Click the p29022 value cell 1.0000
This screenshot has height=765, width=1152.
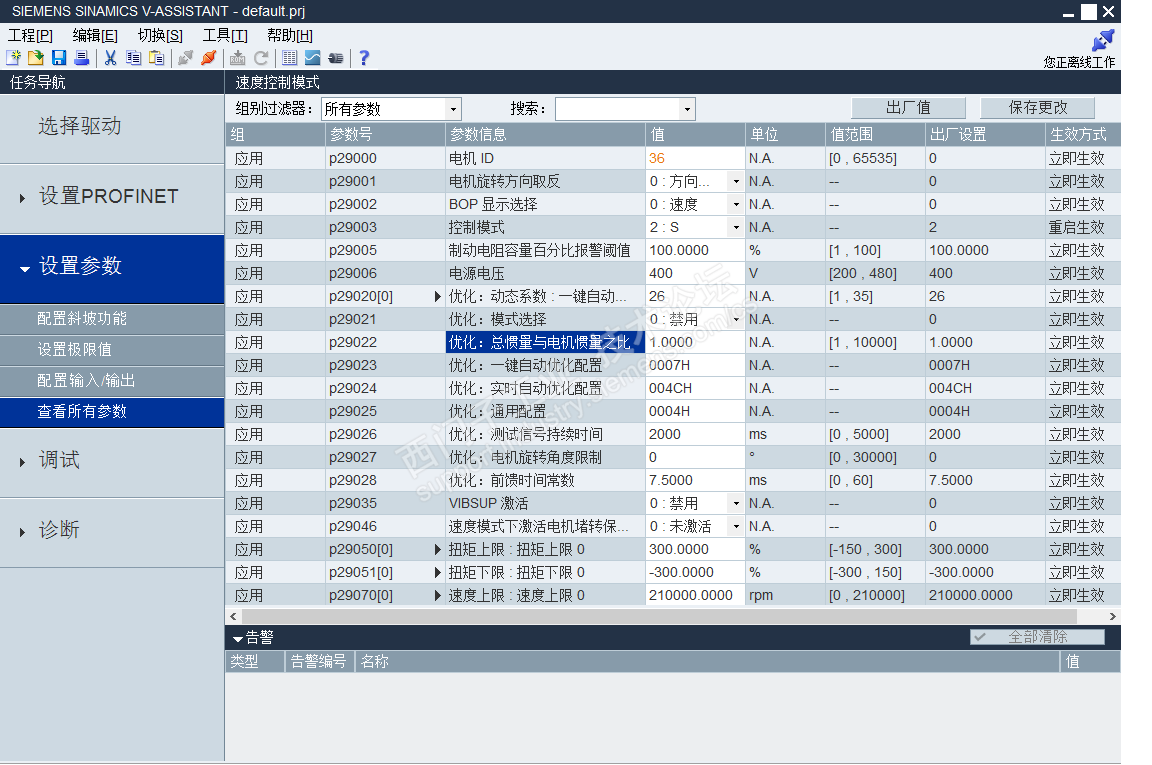[694, 342]
